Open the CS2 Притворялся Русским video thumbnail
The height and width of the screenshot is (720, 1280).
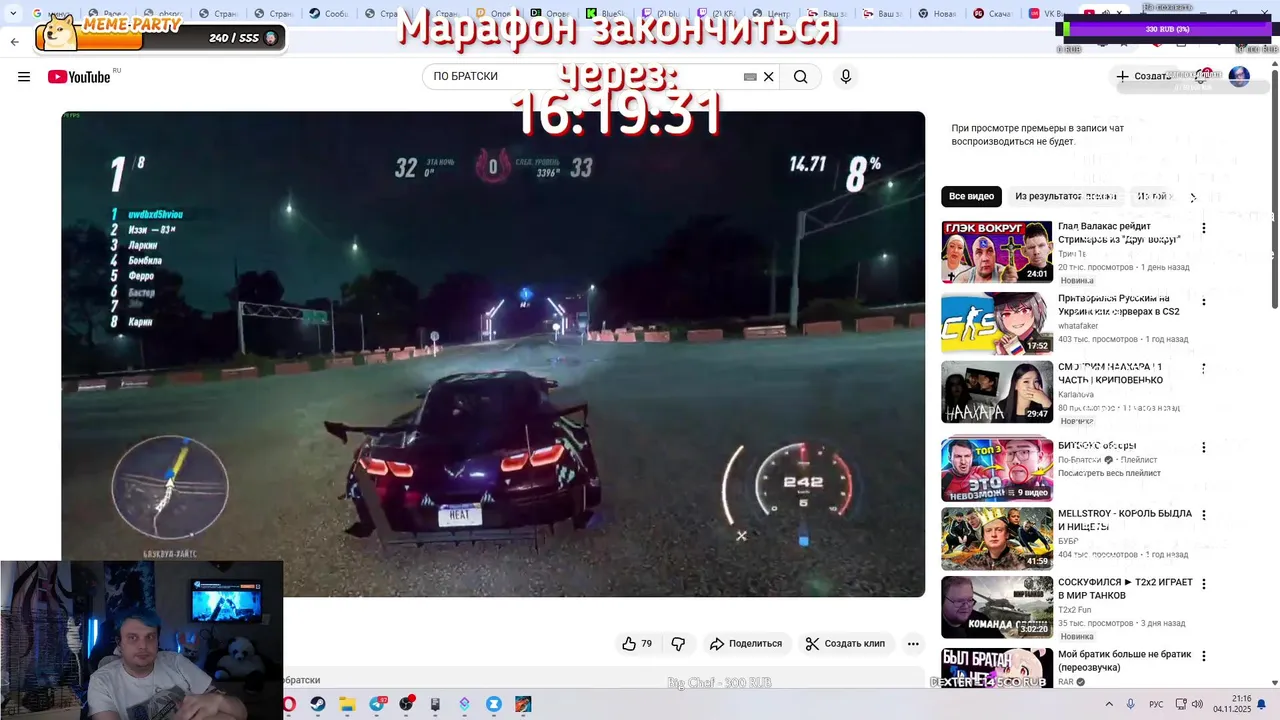pyautogui.click(x=997, y=323)
